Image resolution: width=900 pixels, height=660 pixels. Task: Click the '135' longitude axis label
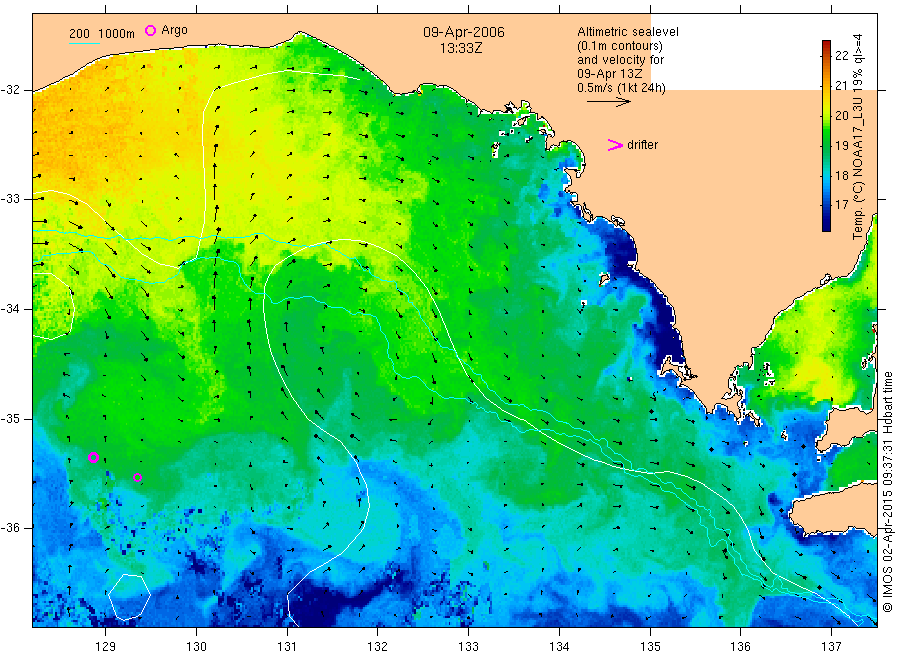[650, 647]
